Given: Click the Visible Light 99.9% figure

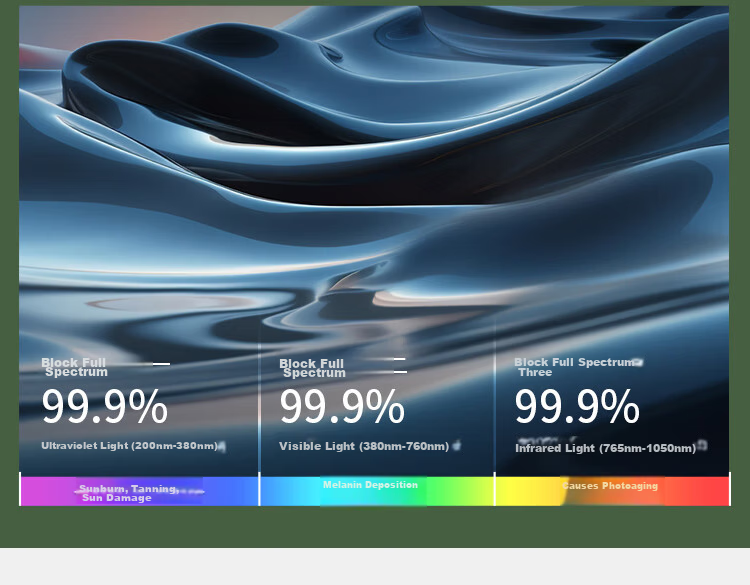Looking at the screenshot, I should click(x=342, y=406).
